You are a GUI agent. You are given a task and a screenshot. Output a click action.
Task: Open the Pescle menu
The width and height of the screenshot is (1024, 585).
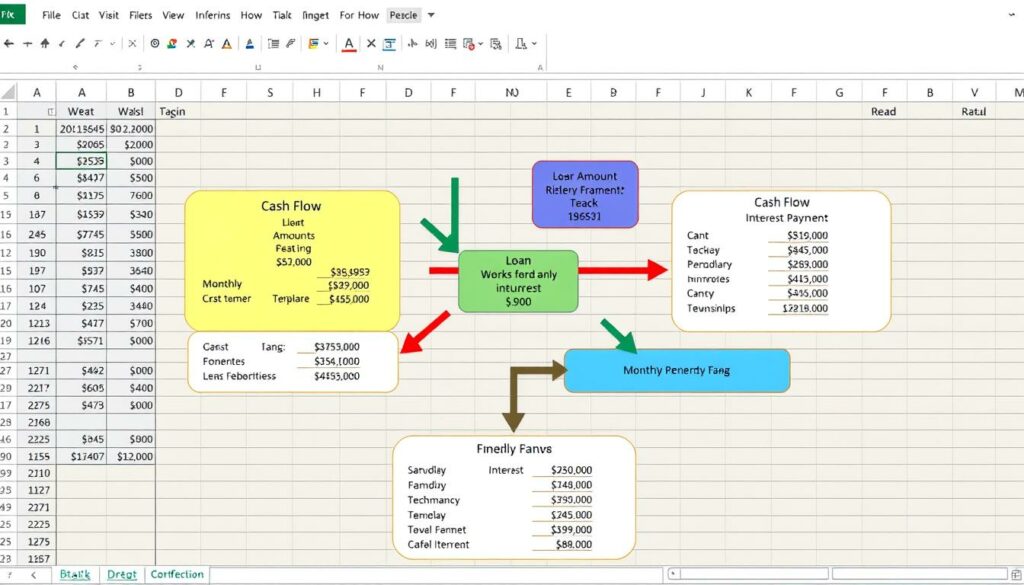[x=403, y=15]
